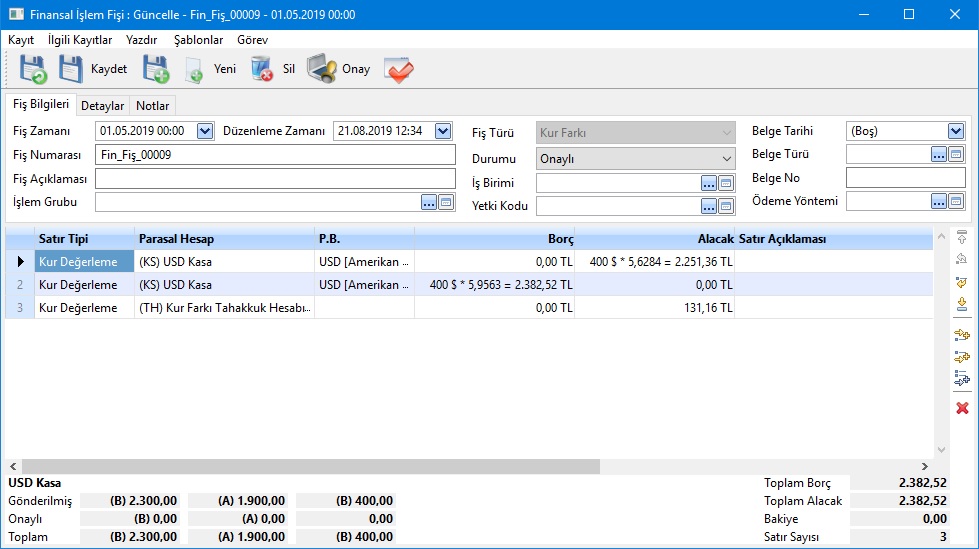Open the İlgili Kayıtlar menu

[x=80, y=40]
